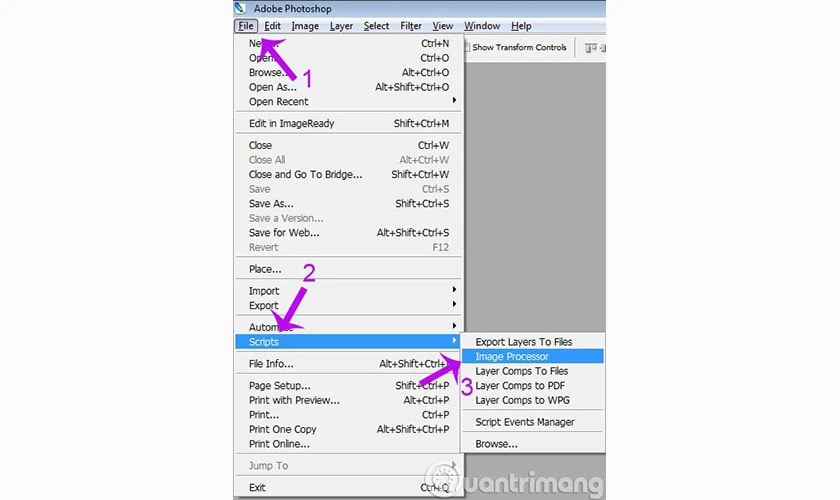This screenshot has height=500, width=840.
Task: Open the Select menu
Action: pyautogui.click(x=376, y=26)
